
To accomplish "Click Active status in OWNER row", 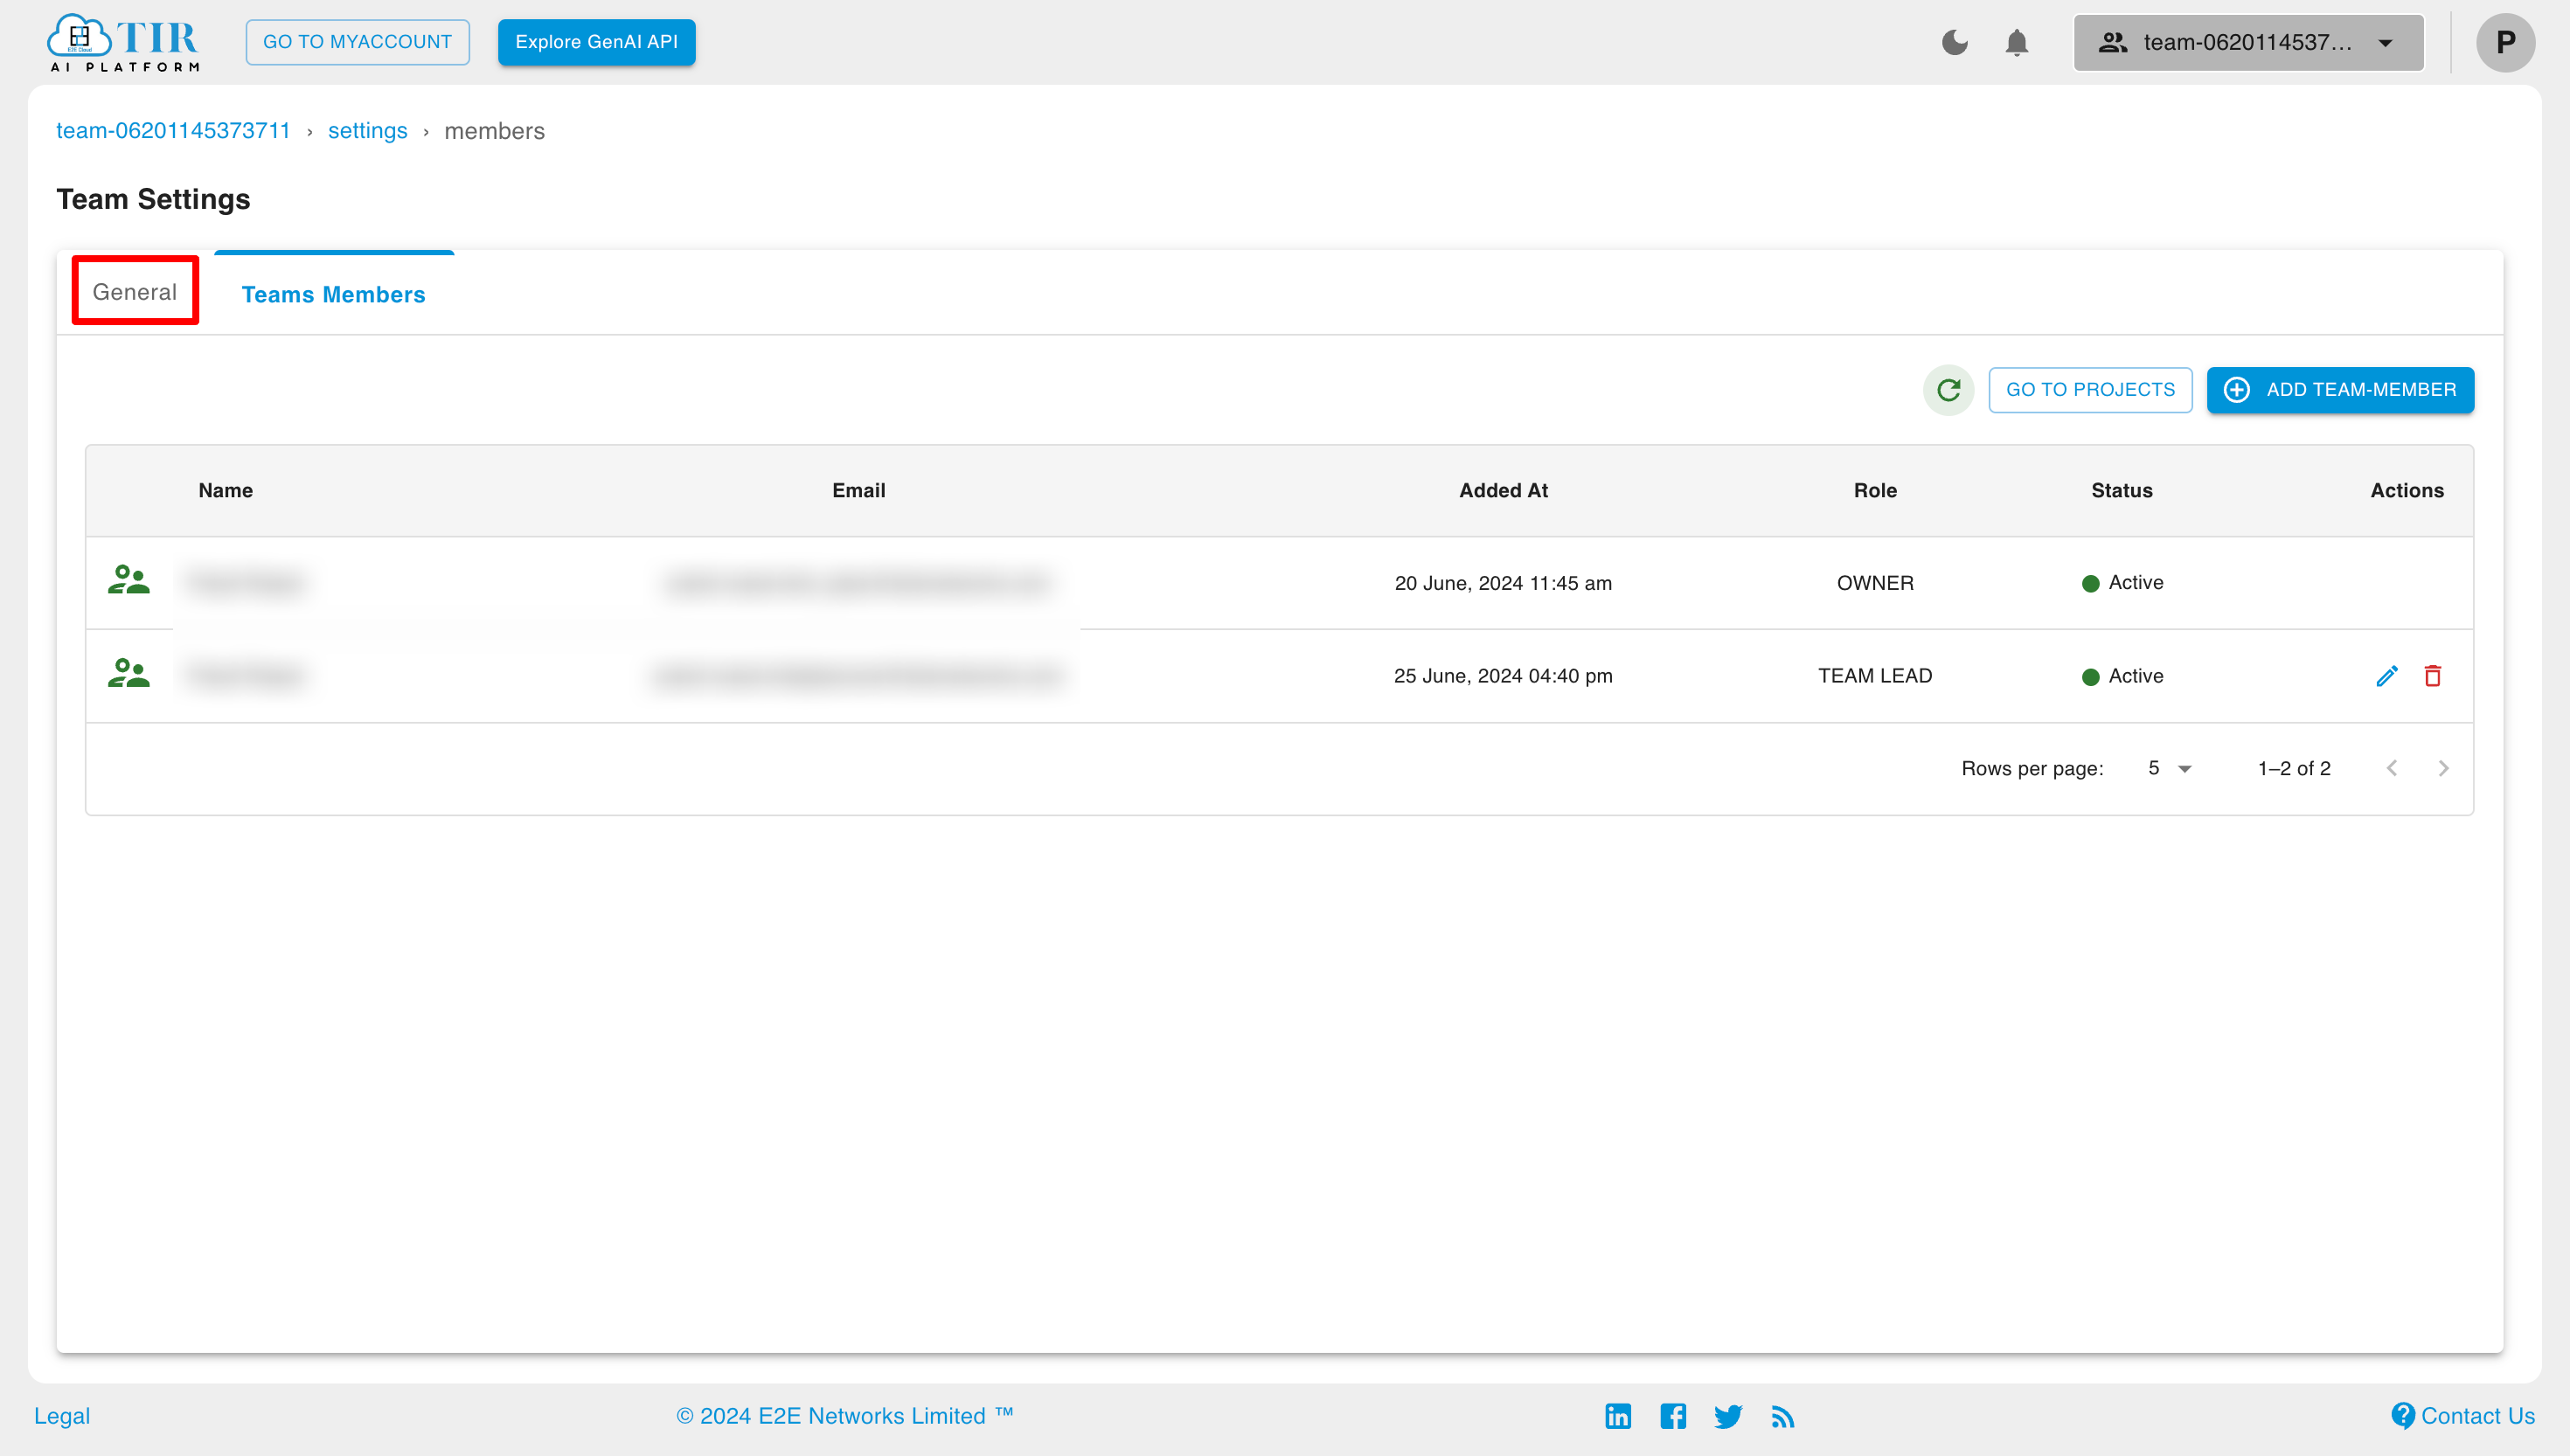I will [x=2122, y=583].
